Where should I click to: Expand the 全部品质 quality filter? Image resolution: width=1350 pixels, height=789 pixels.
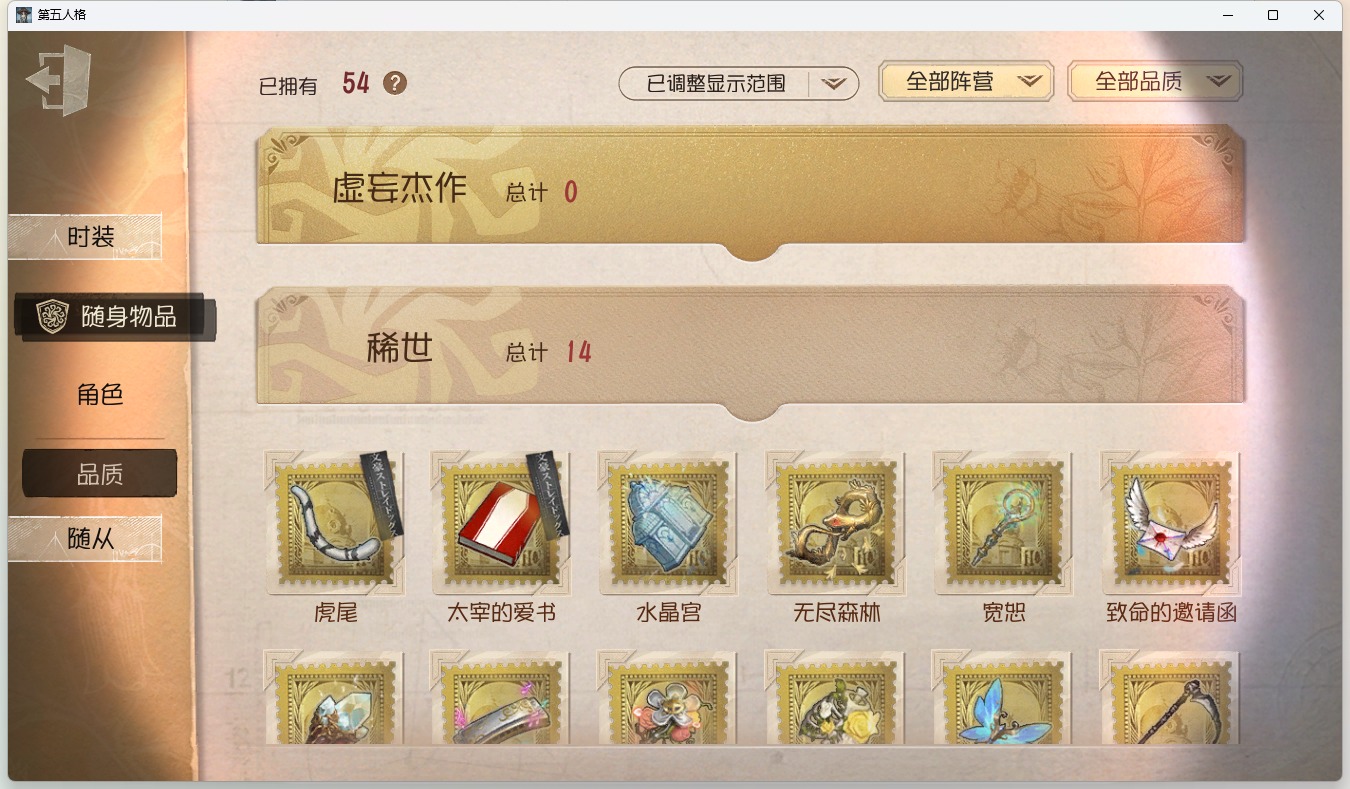point(1155,82)
